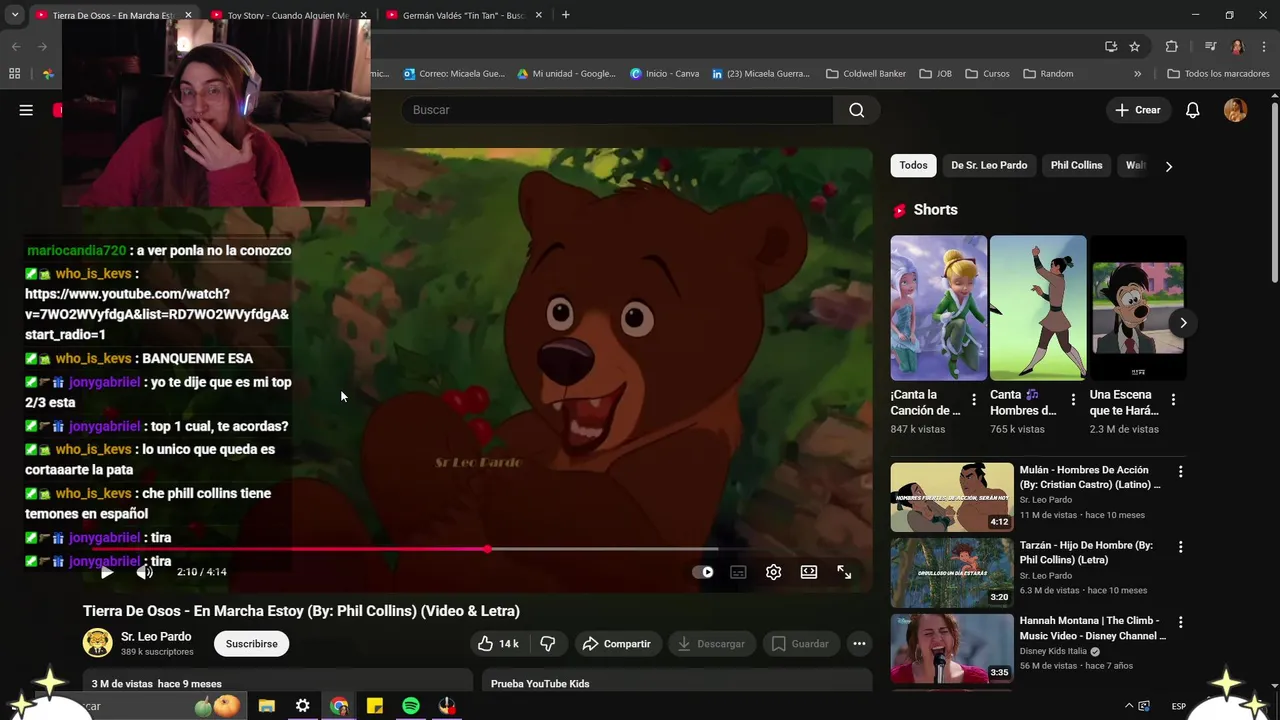
Task: Open the Canta Hombres d... short
Action: 1038,308
